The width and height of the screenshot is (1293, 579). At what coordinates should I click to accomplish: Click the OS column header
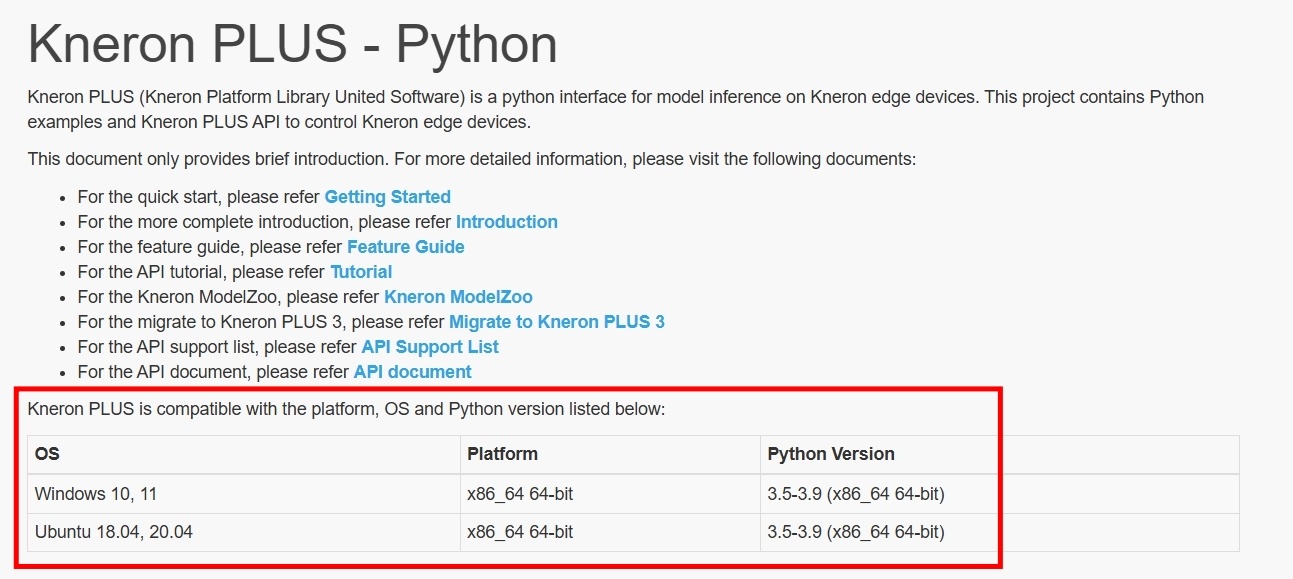[x=244, y=454]
